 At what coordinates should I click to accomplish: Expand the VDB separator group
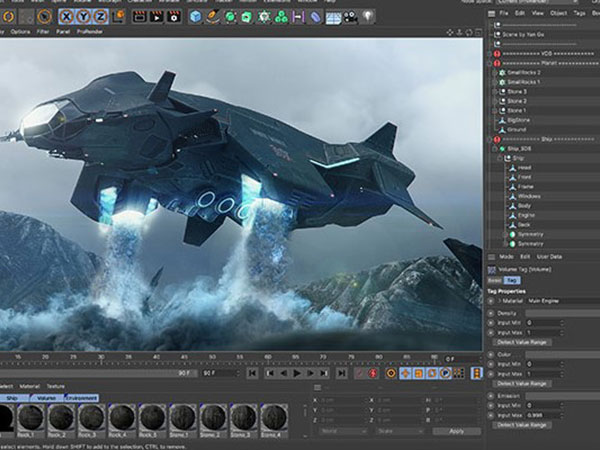click(x=490, y=54)
